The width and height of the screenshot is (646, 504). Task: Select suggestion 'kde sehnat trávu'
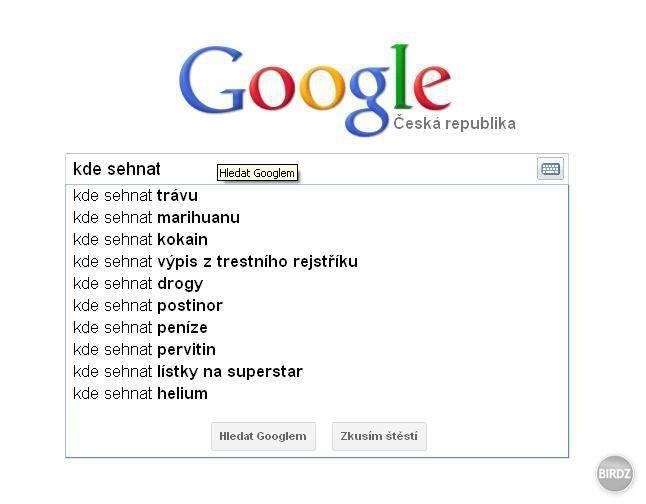(317, 195)
